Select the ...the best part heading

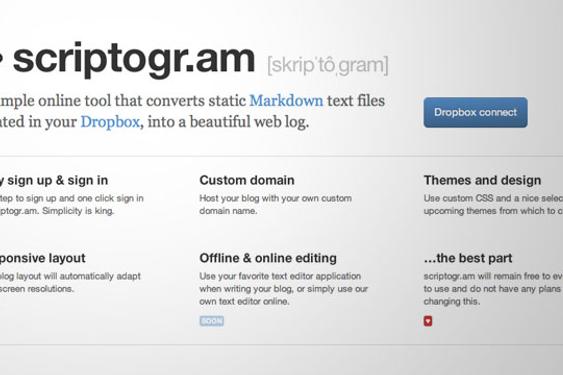tap(468, 258)
